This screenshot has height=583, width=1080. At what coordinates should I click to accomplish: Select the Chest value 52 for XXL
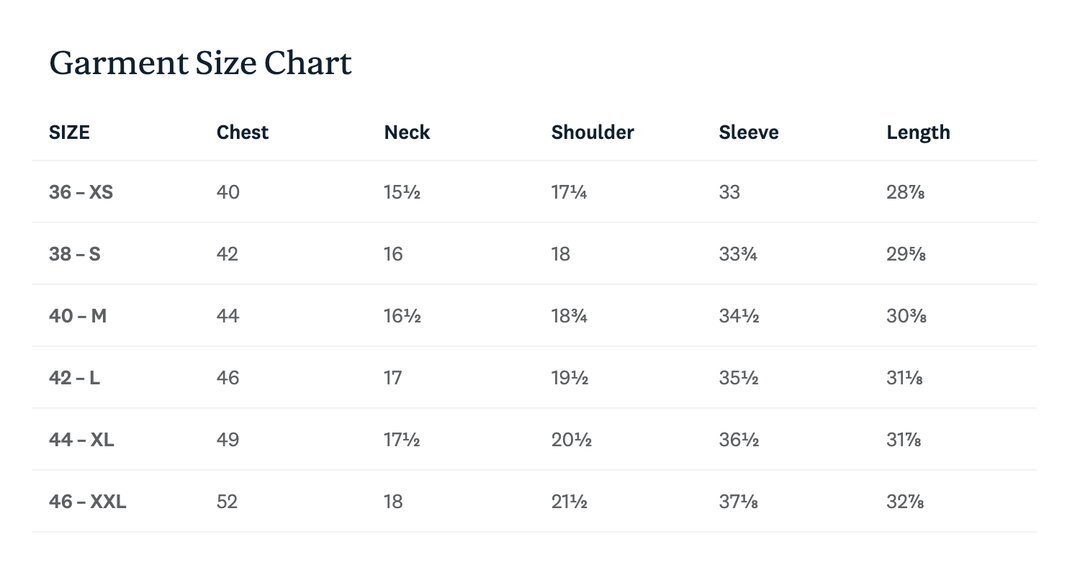click(x=228, y=502)
